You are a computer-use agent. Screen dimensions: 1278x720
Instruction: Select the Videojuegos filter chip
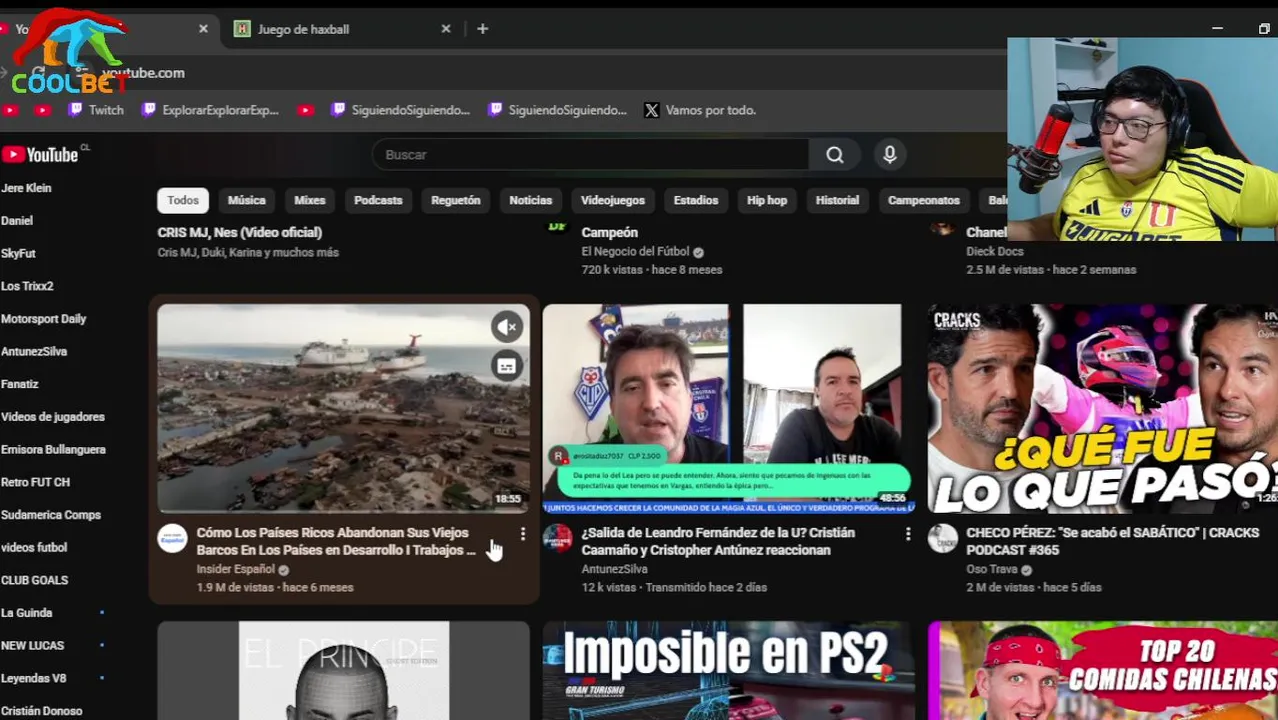pos(613,200)
